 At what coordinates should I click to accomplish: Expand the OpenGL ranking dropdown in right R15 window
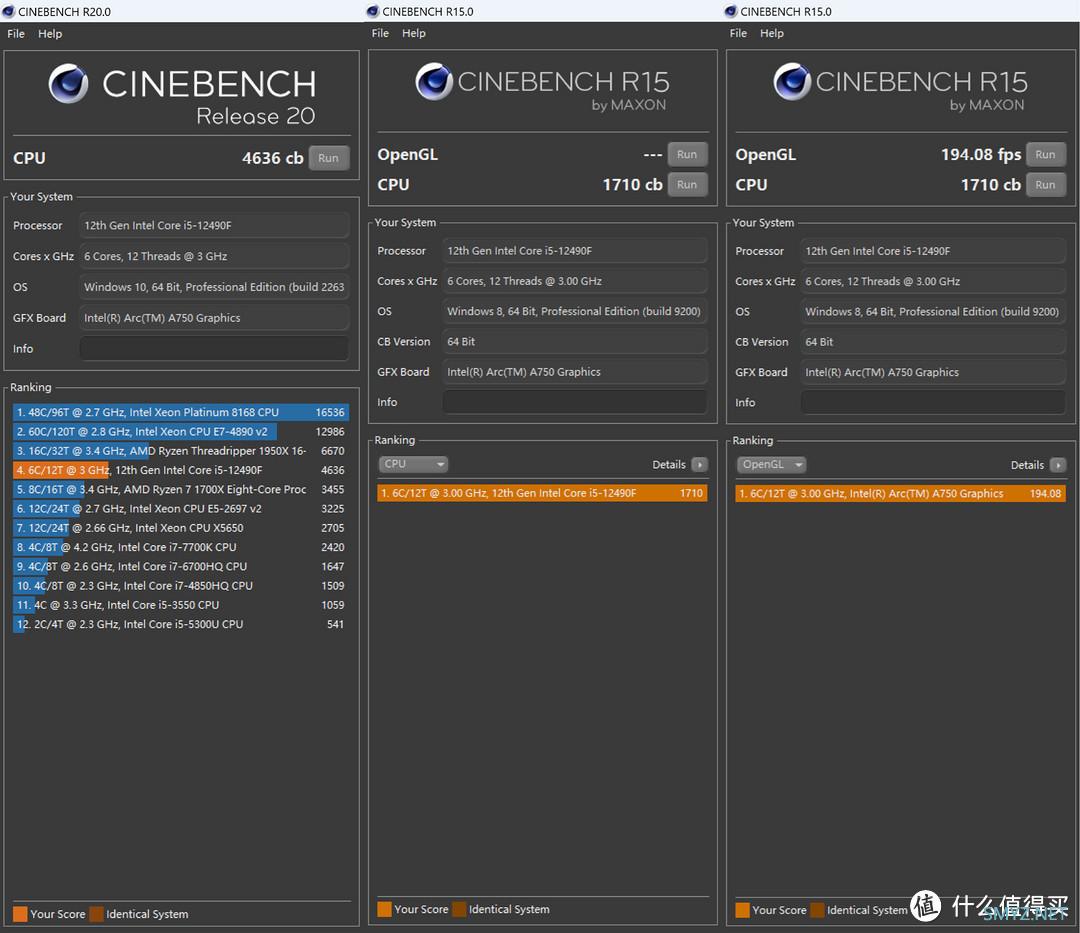pyautogui.click(x=771, y=465)
